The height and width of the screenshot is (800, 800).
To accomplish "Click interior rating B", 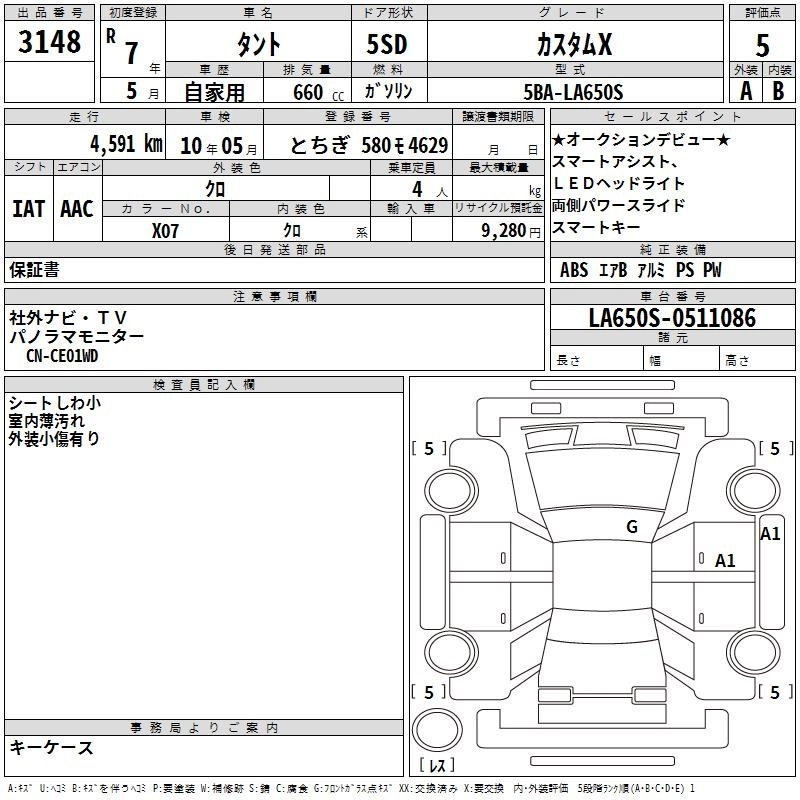I will tap(779, 91).
